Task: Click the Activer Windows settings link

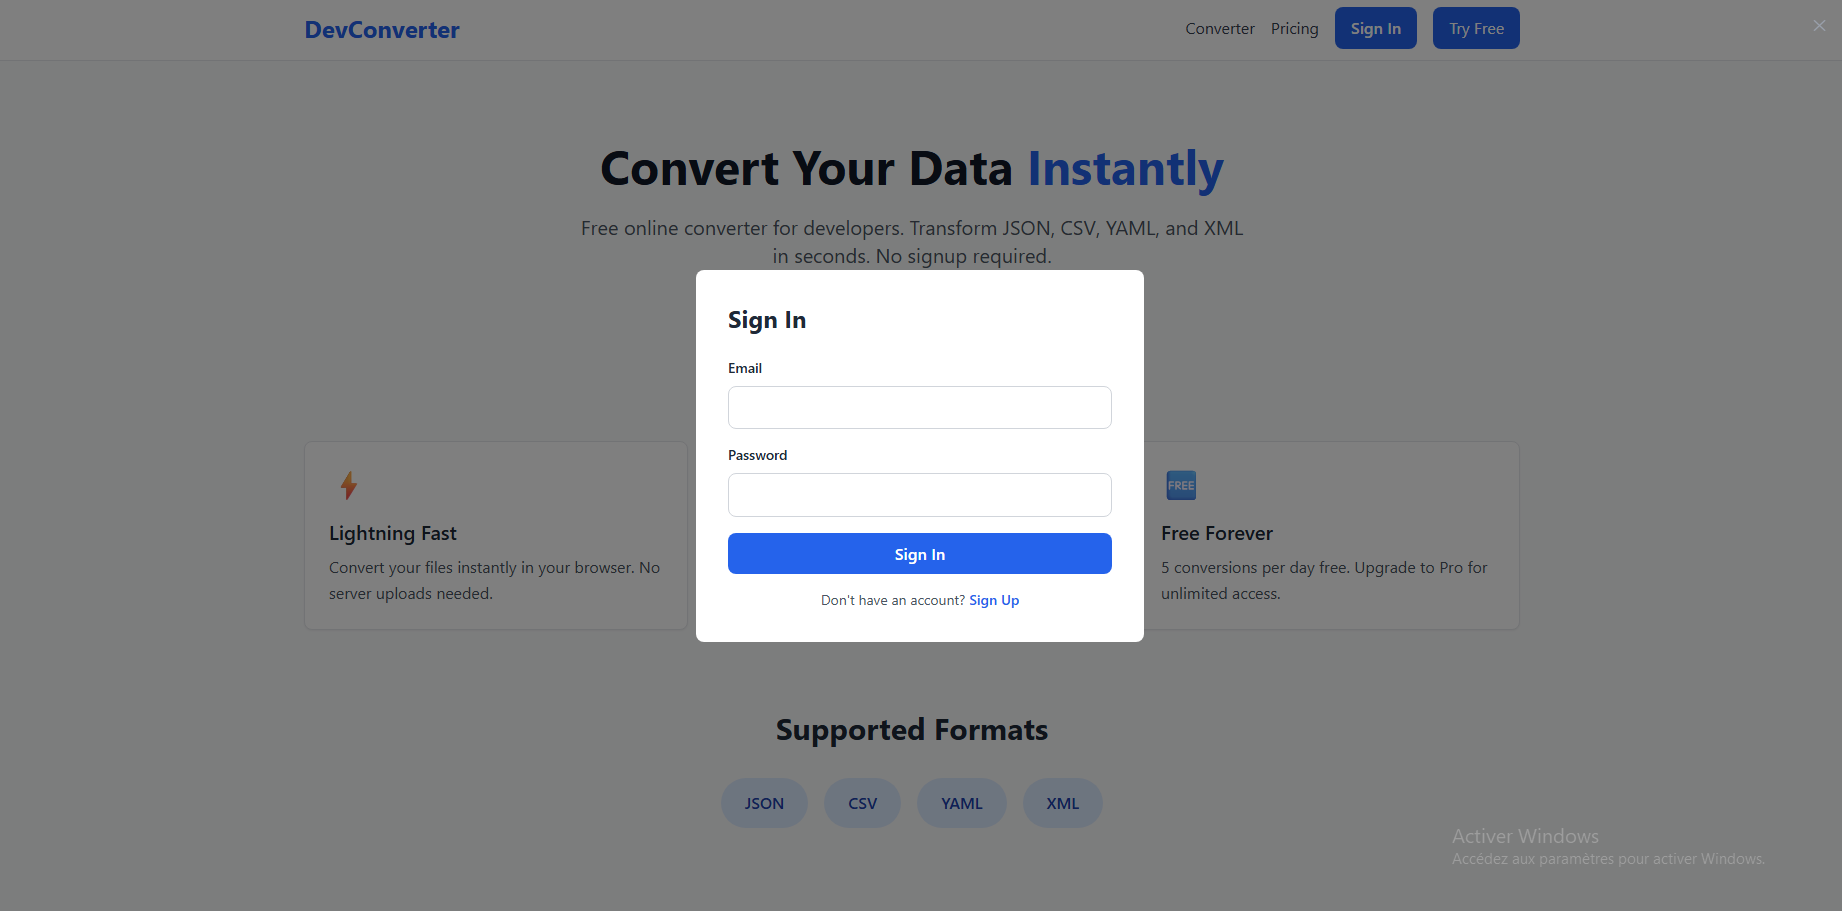Action: (x=1607, y=858)
